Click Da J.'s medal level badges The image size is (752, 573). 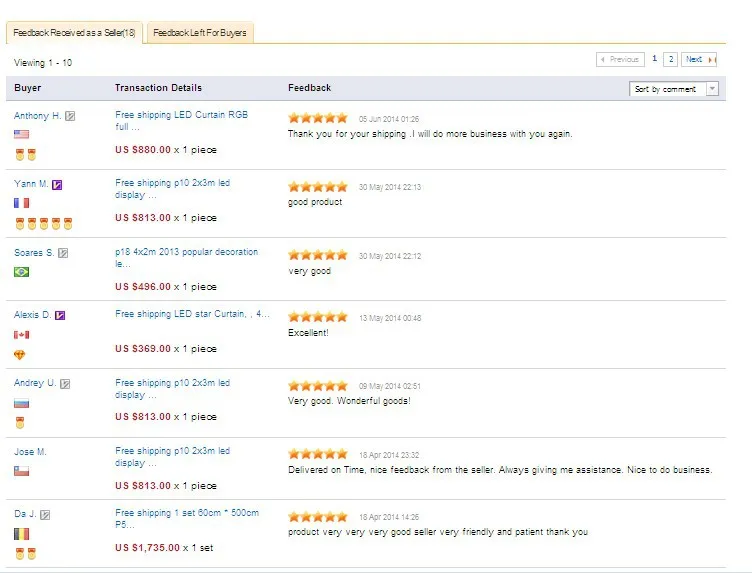coord(25,554)
